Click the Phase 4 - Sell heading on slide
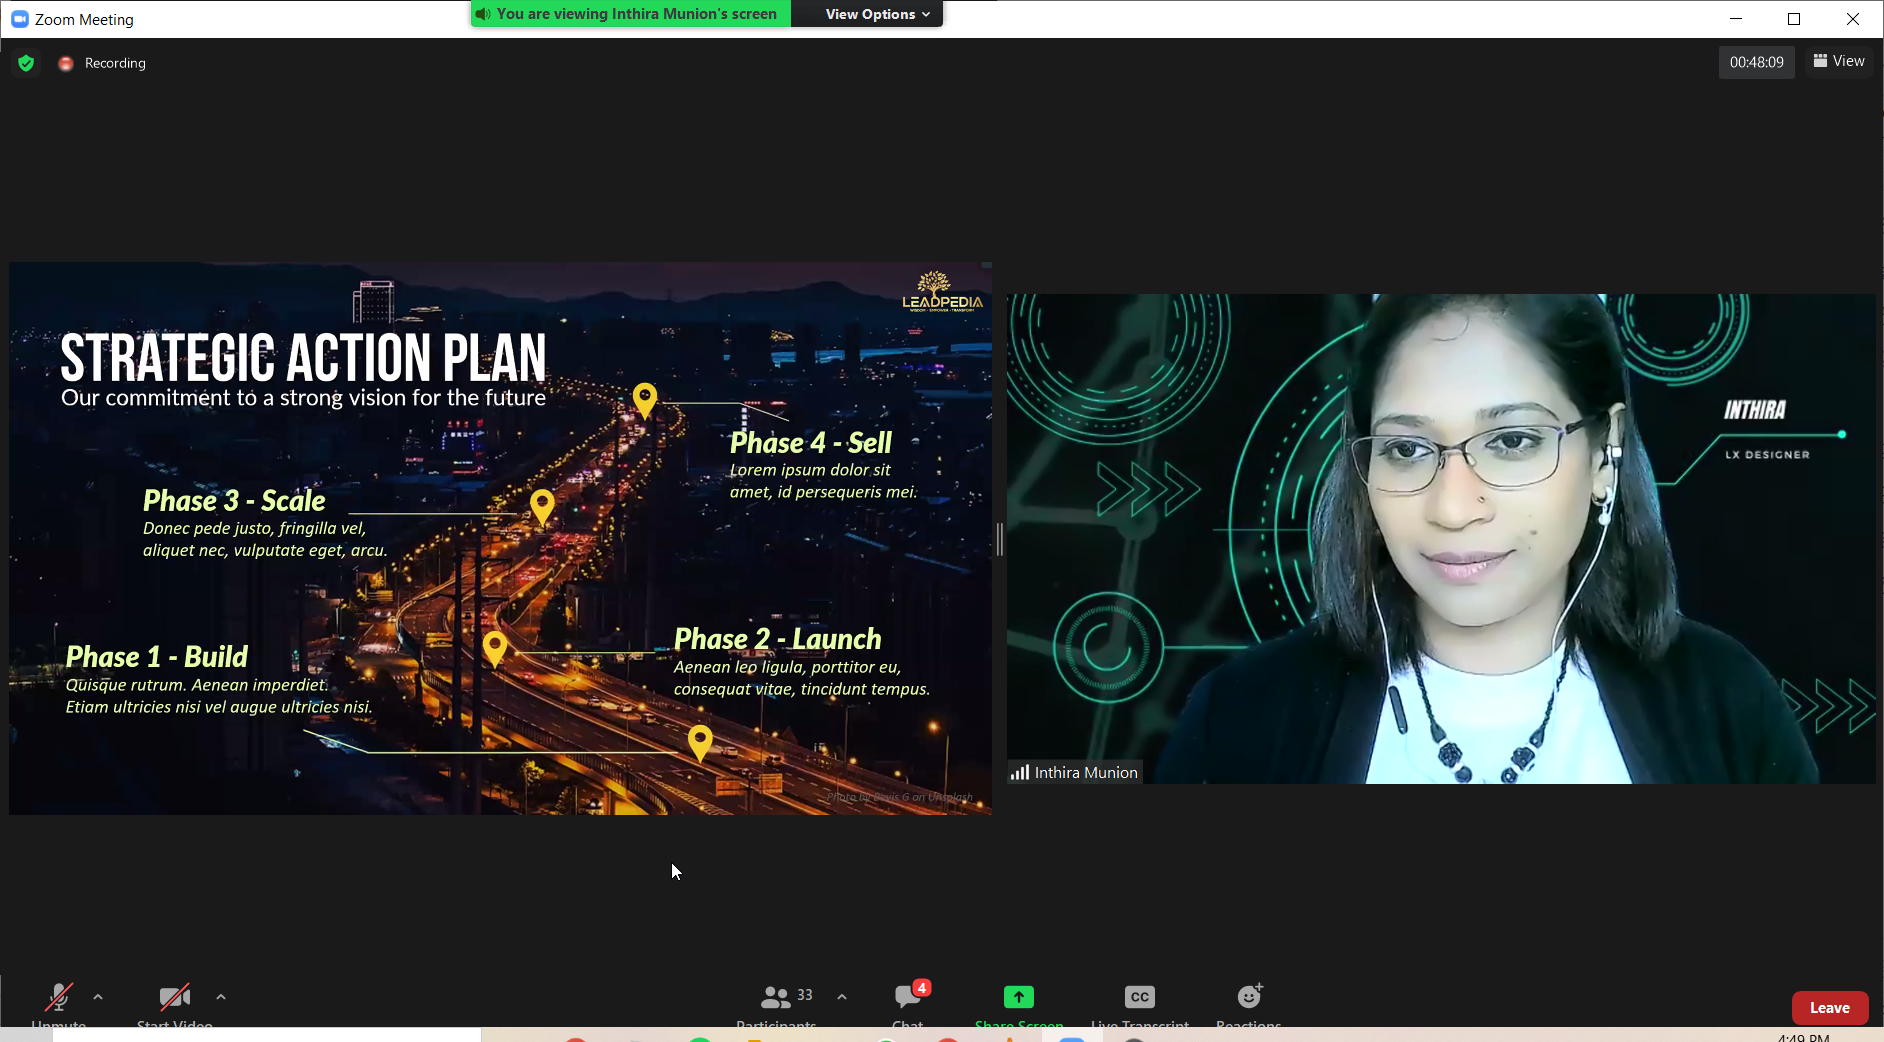Screen dimensions: 1884x1042 [811, 443]
